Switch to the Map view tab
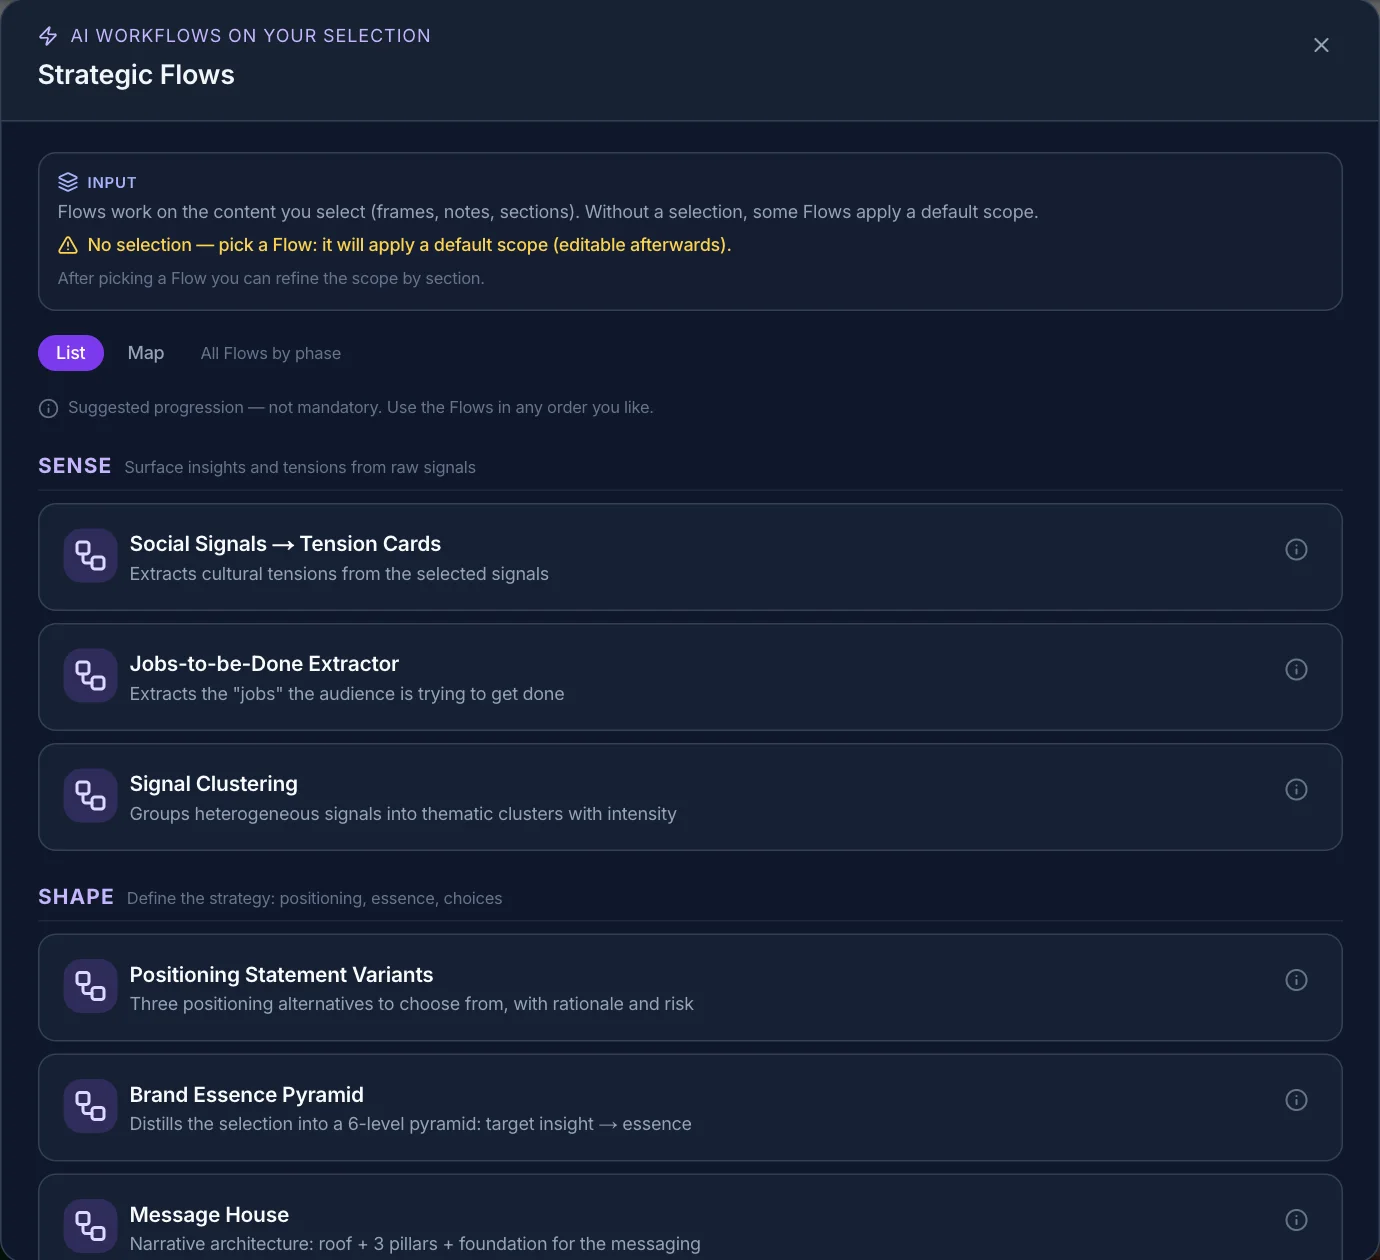 (146, 353)
